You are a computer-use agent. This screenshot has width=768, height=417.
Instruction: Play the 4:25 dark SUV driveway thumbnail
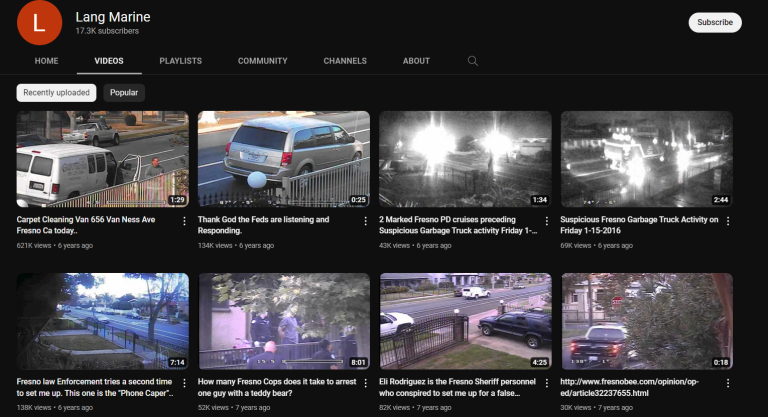[x=465, y=321]
